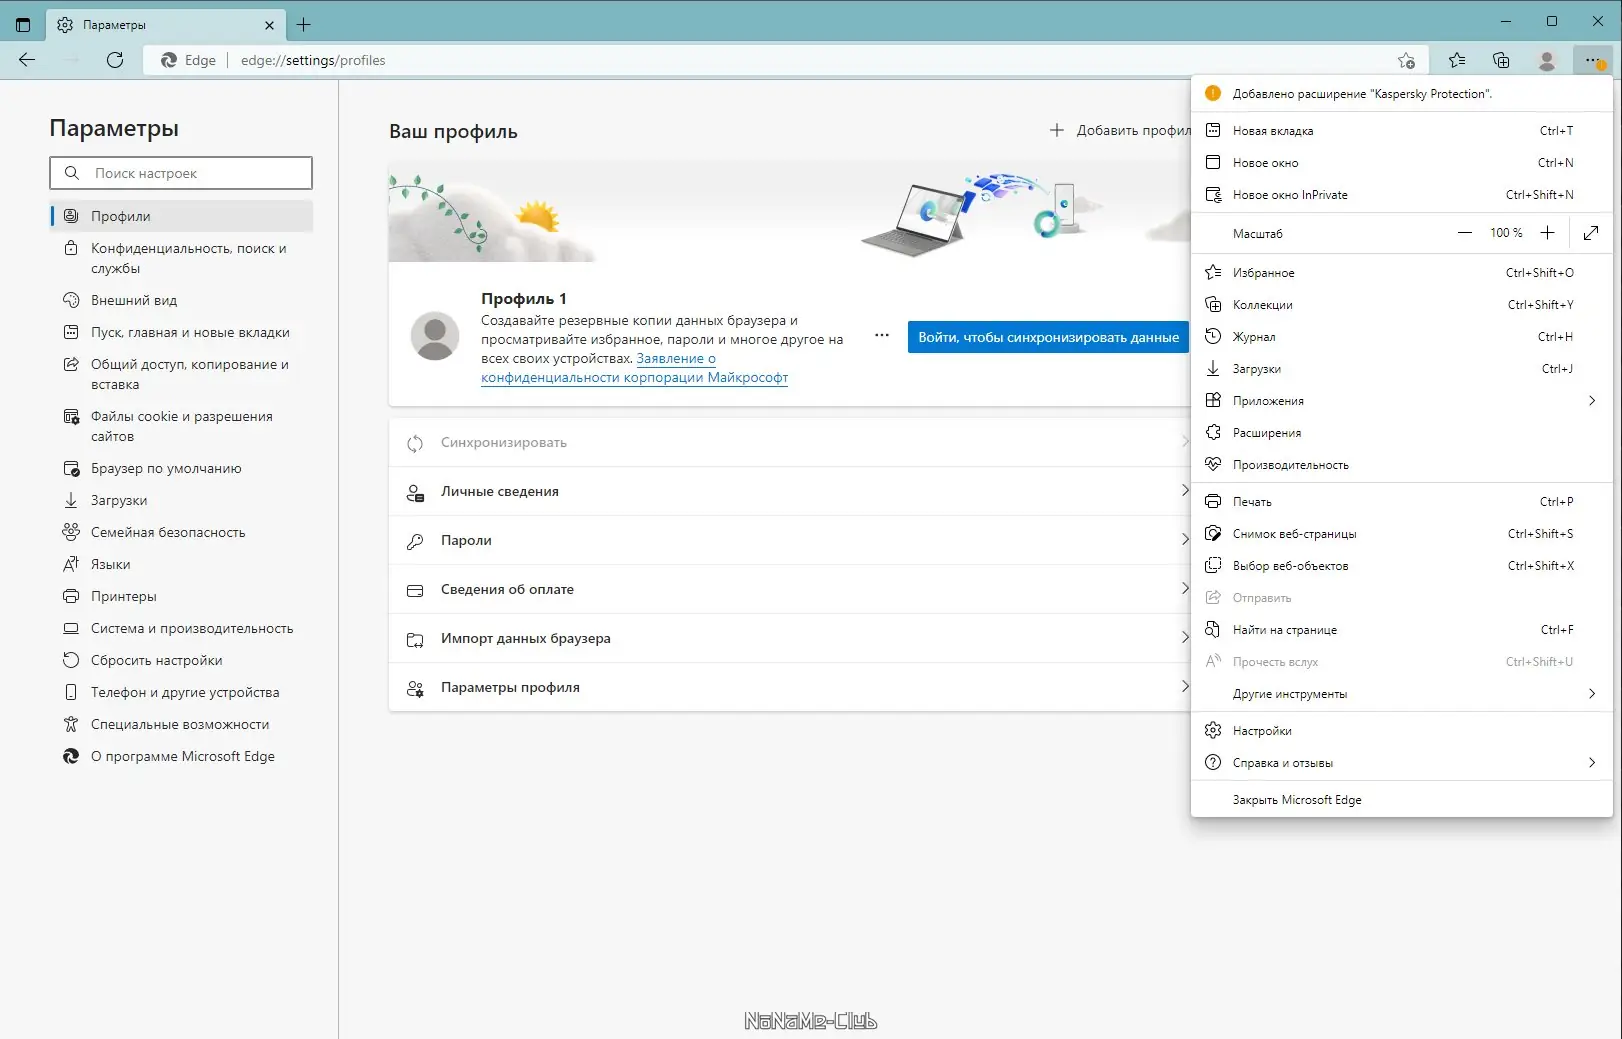
Task: Choose Новое окно InPrivate menu item
Action: coord(1402,194)
